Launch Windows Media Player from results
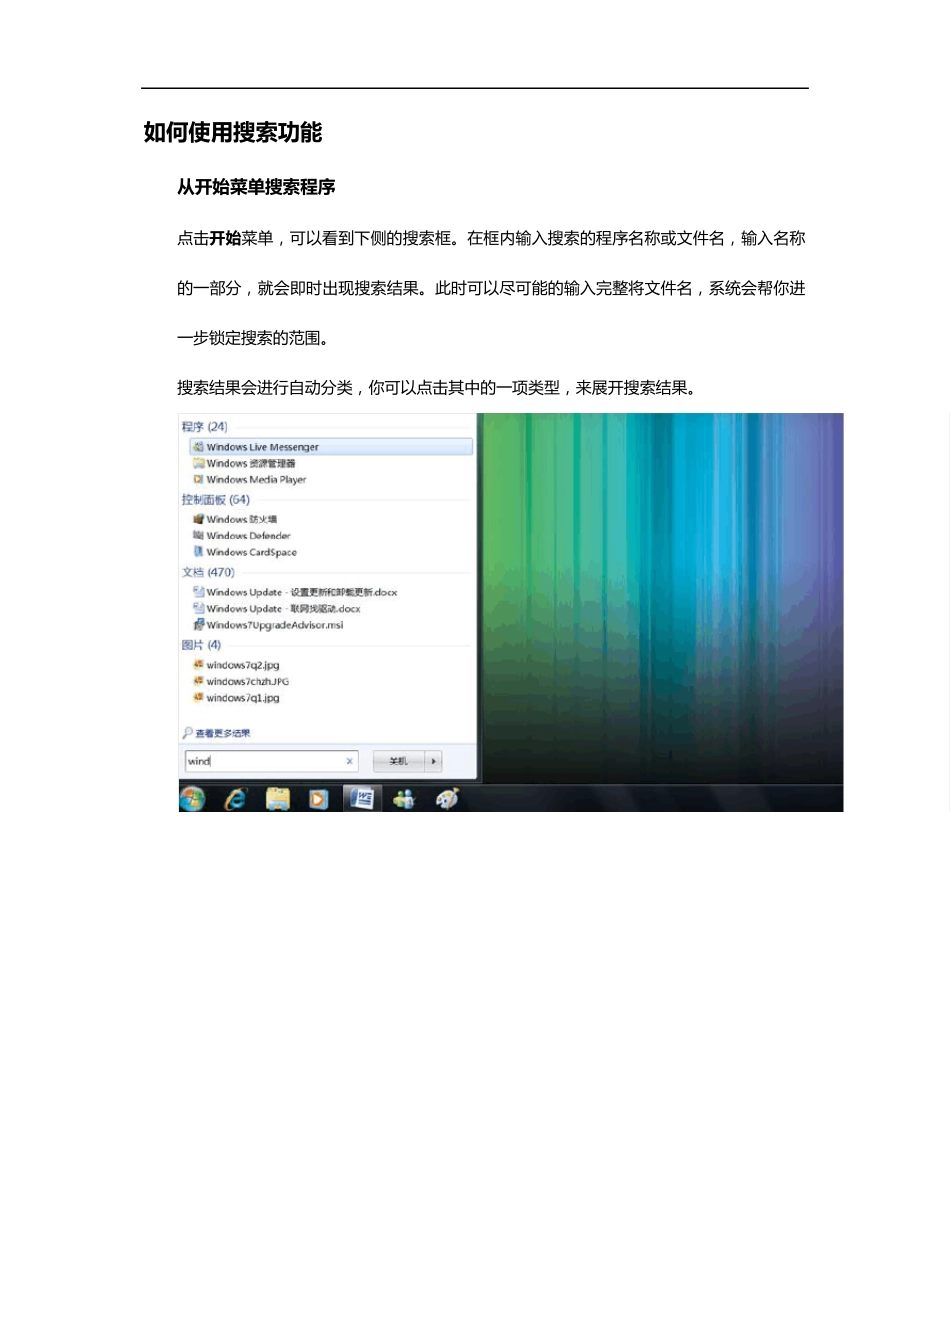Viewport: 950px width, 1344px height. pyautogui.click(x=250, y=480)
